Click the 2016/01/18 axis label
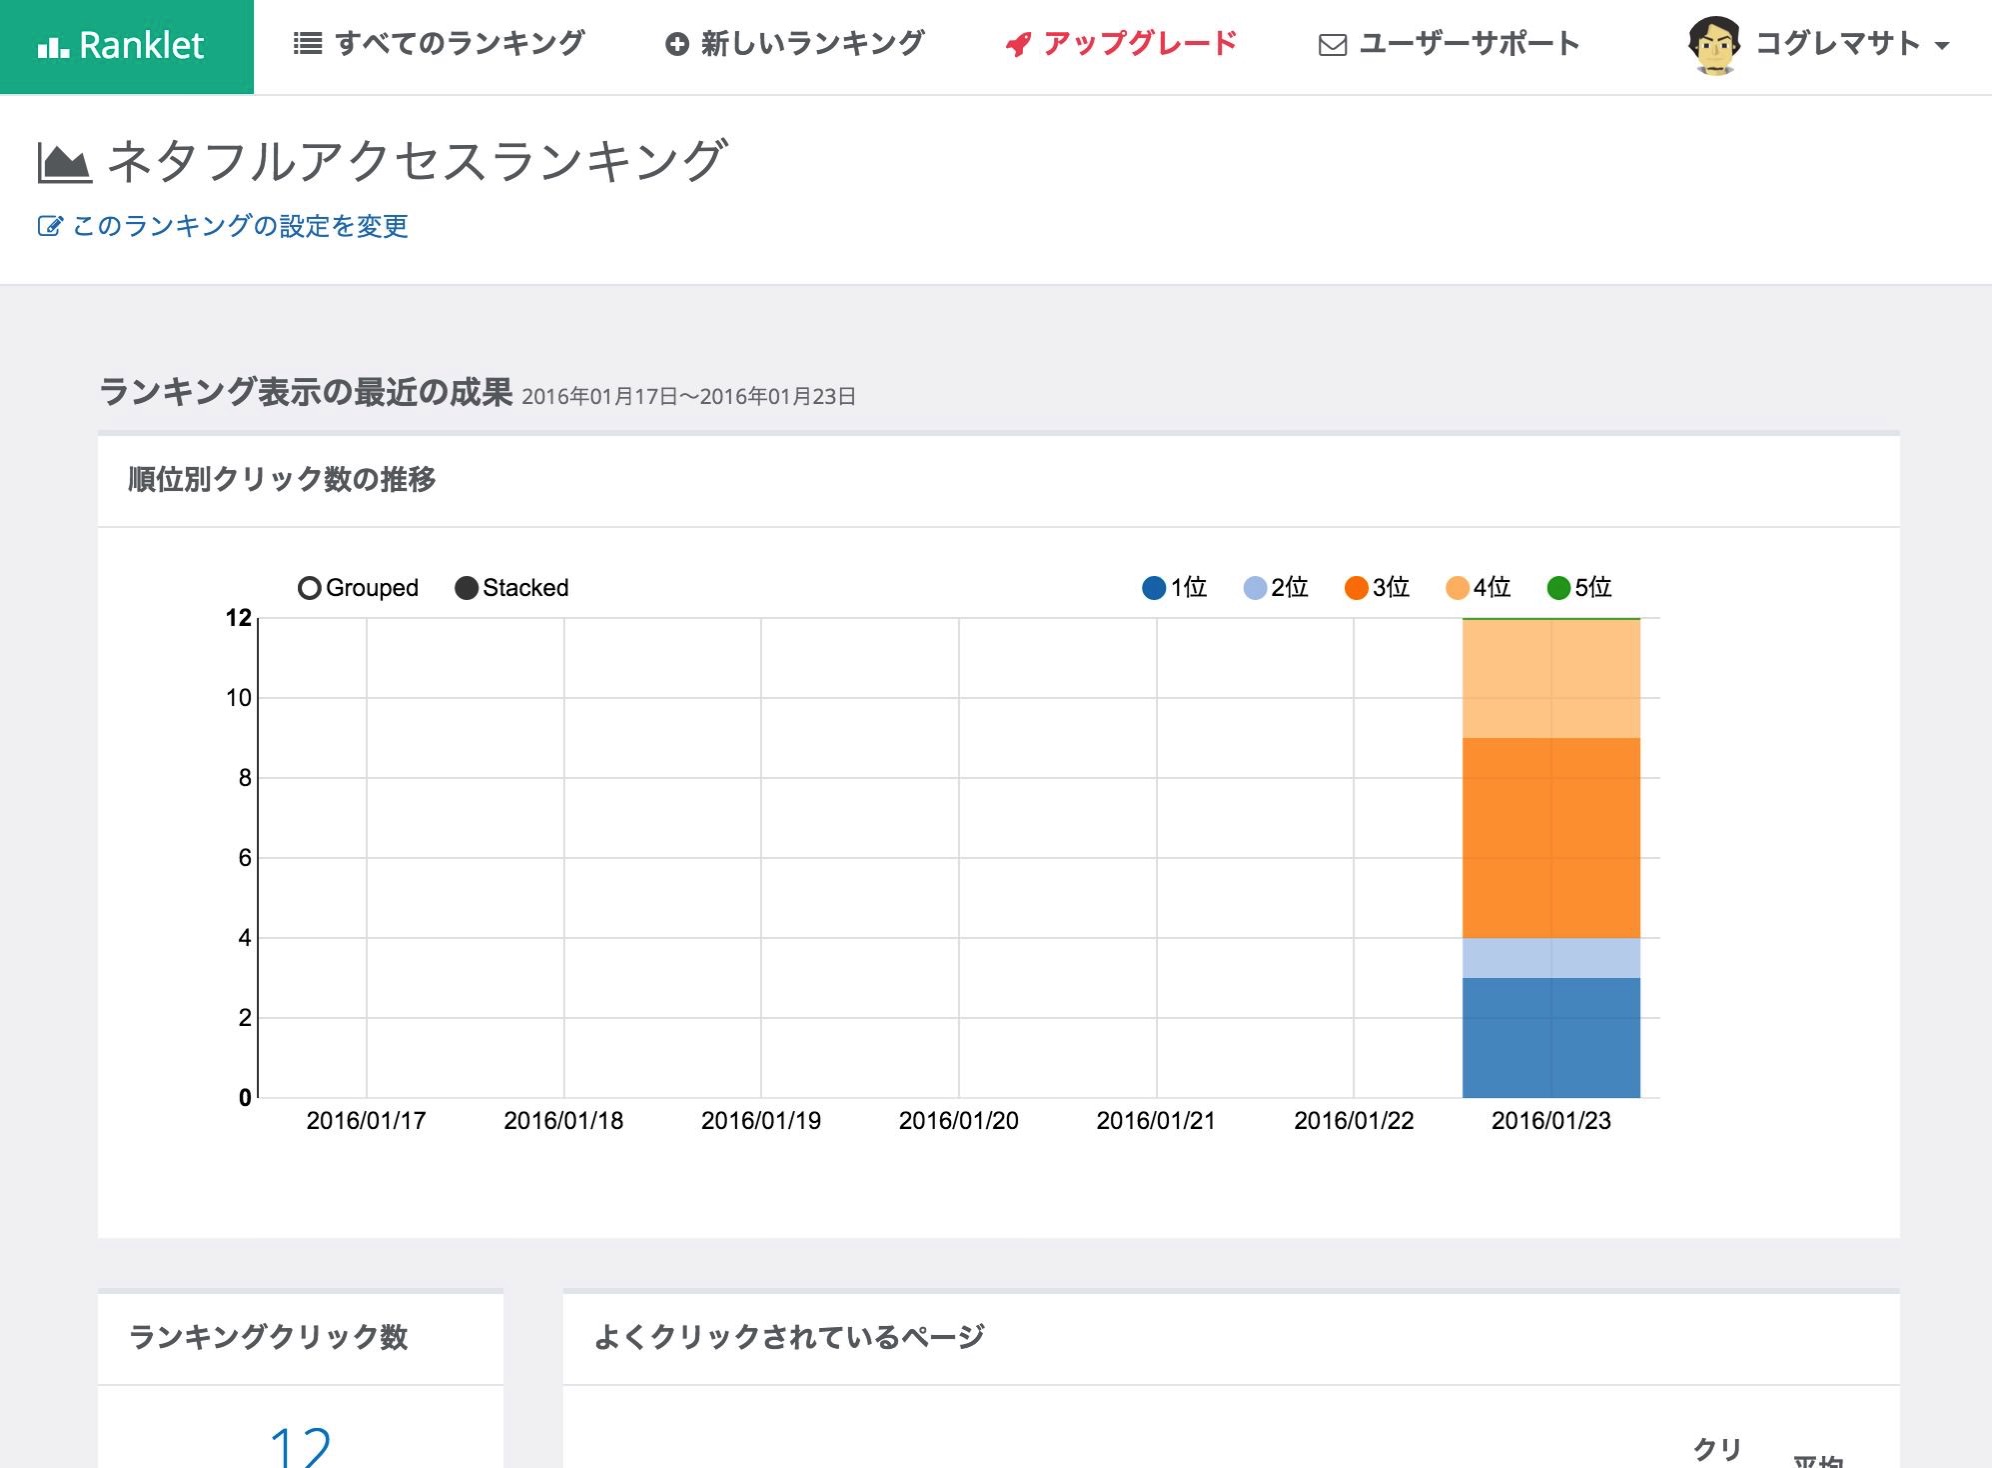 pyautogui.click(x=563, y=1121)
